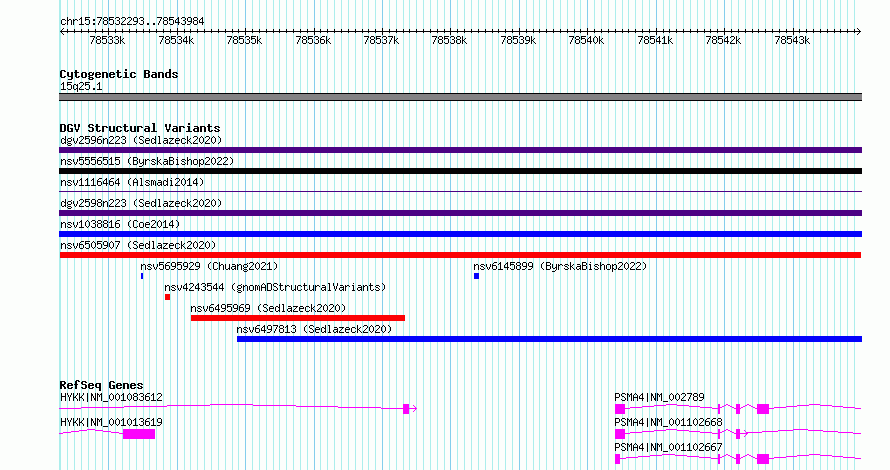The image size is (890, 470).
Task: Select the red bar of nsv6495969
Action: (298, 318)
